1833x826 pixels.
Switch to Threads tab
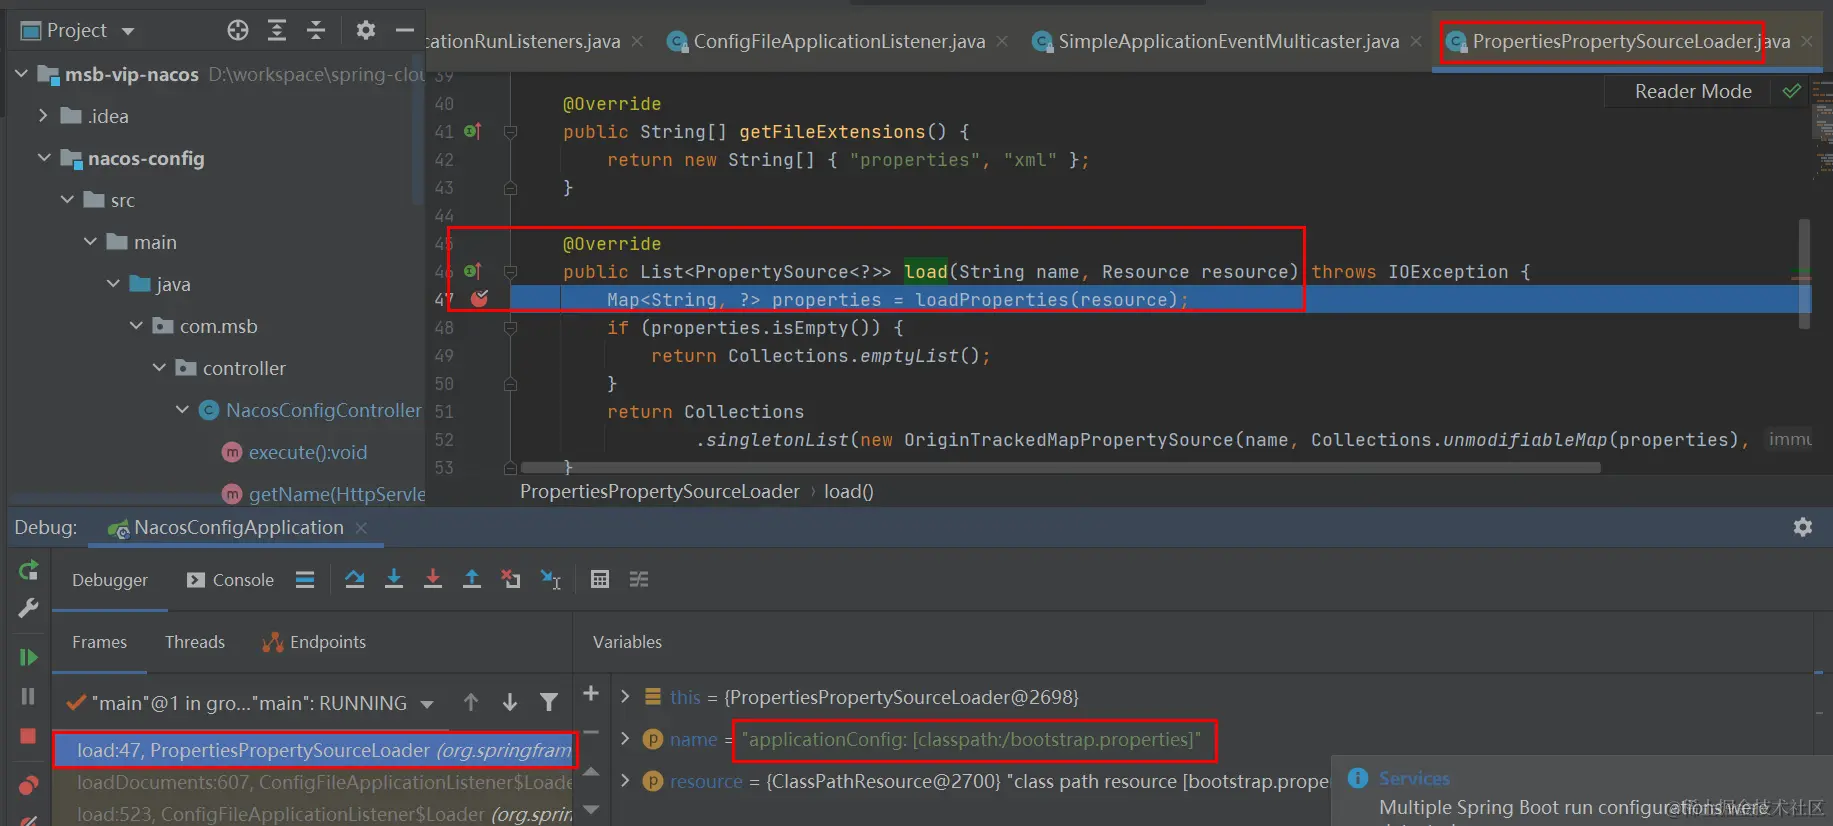(195, 642)
